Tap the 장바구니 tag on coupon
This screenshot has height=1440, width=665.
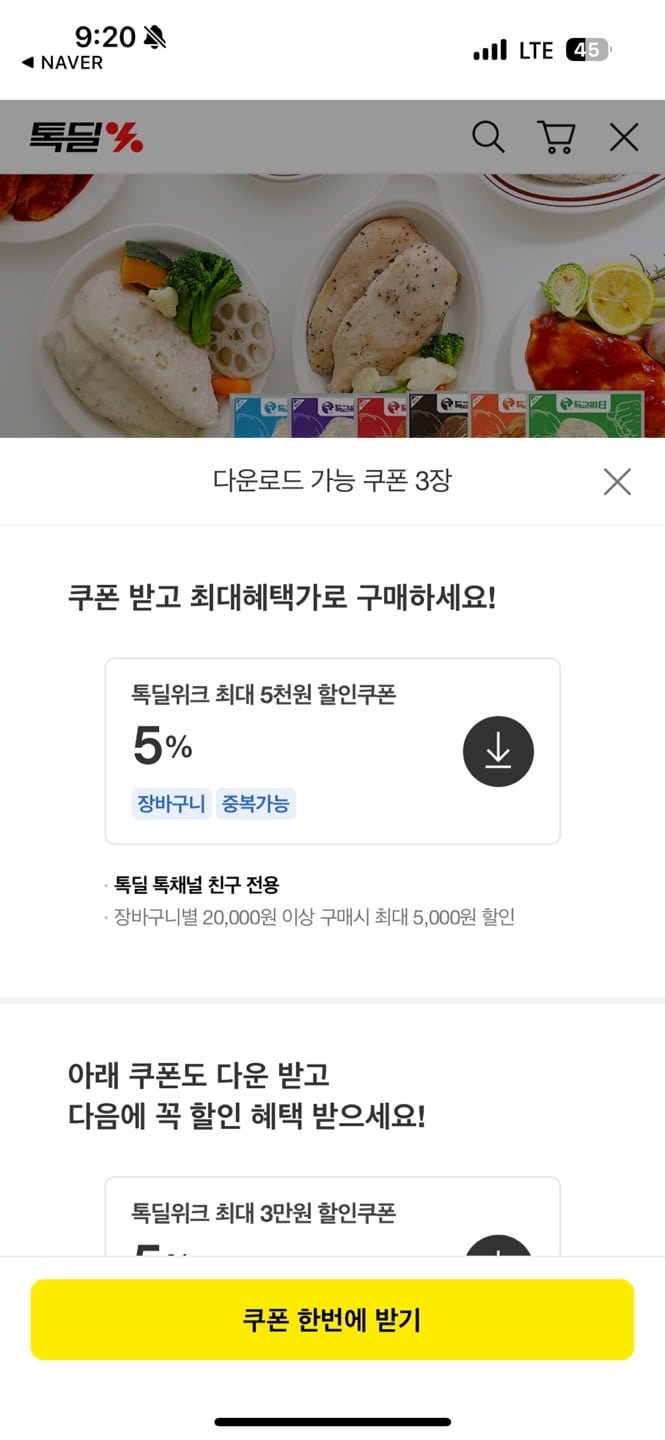(172, 803)
